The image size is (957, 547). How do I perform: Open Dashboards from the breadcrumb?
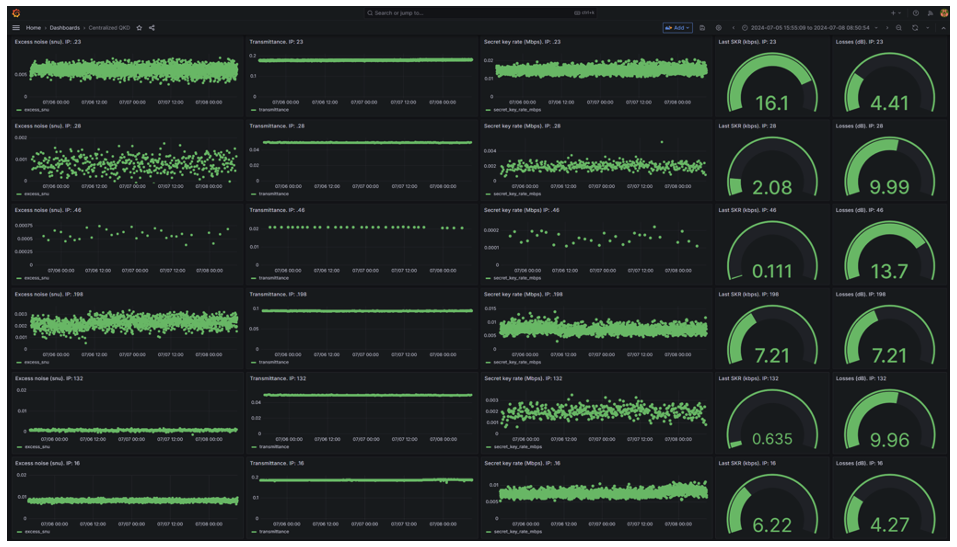click(66, 28)
